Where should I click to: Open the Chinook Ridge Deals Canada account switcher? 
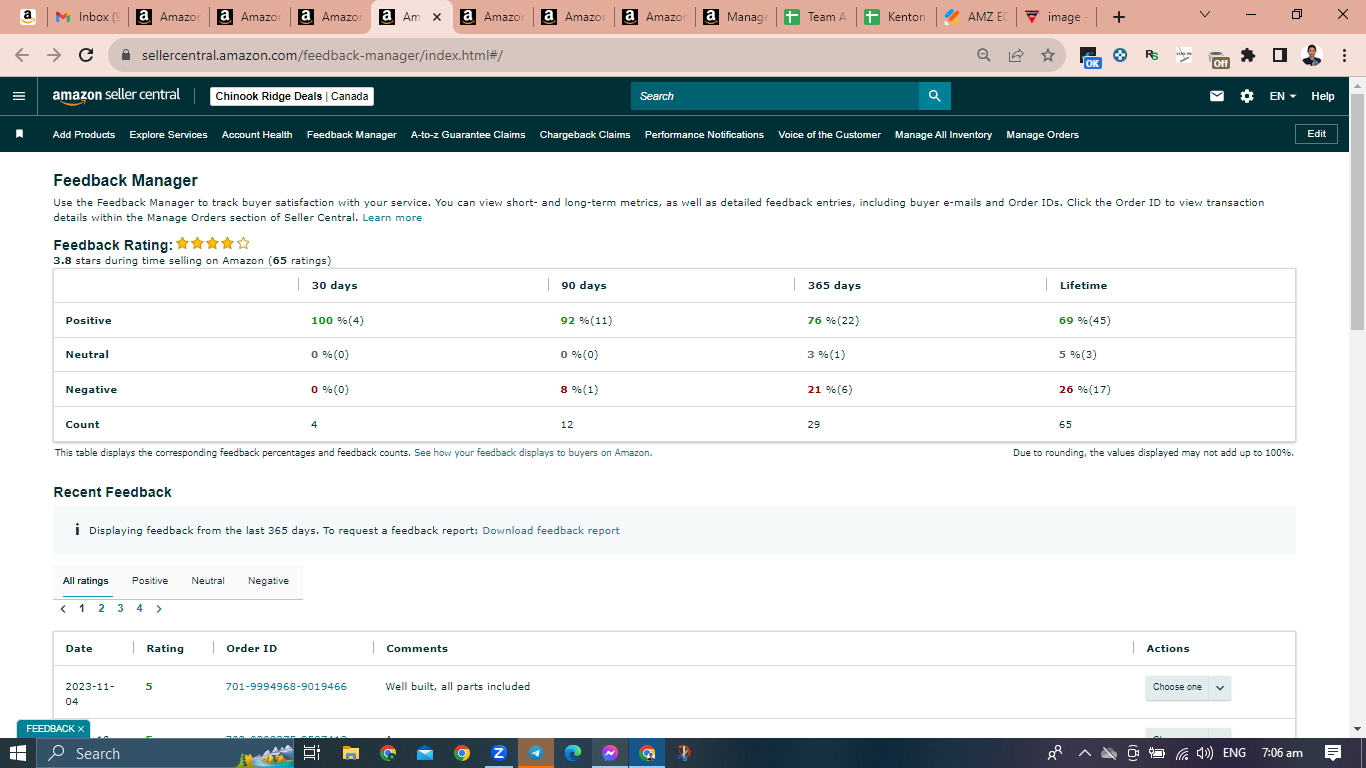point(292,96)
